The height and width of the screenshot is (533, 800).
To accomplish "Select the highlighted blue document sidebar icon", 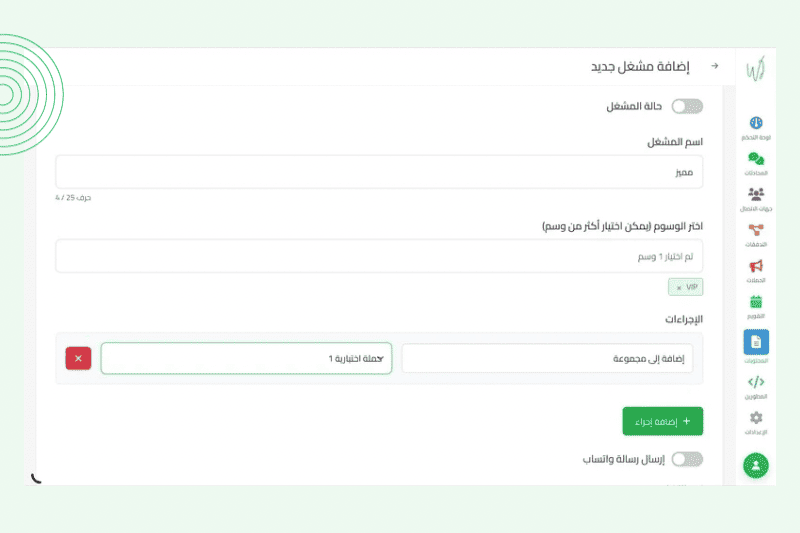I will tap(756, 342).
